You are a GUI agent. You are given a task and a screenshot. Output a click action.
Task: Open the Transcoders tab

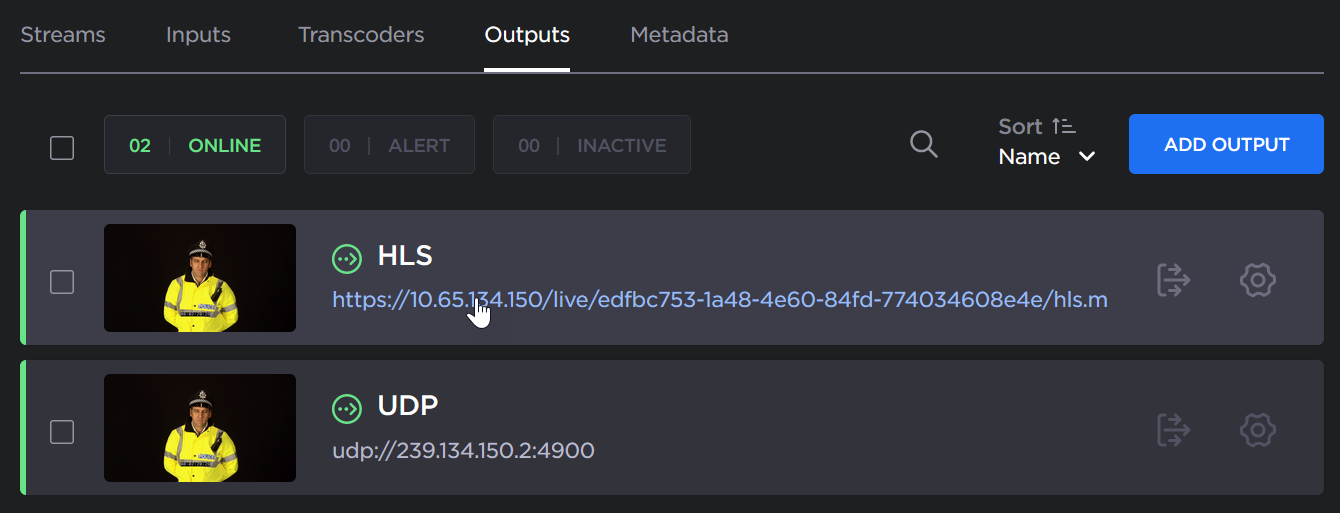(361, 35)
